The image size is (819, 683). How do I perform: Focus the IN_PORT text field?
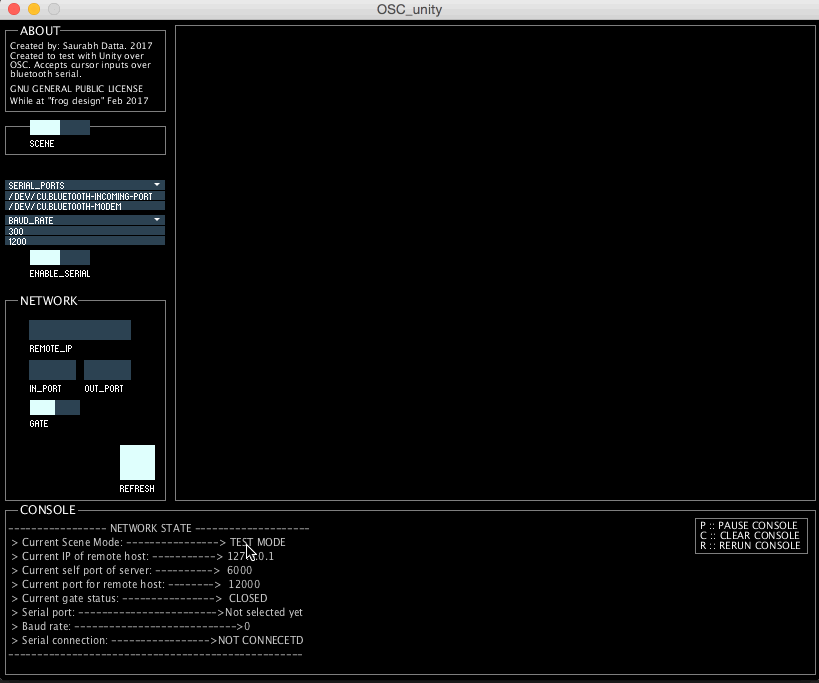click(x=52, y=370)
